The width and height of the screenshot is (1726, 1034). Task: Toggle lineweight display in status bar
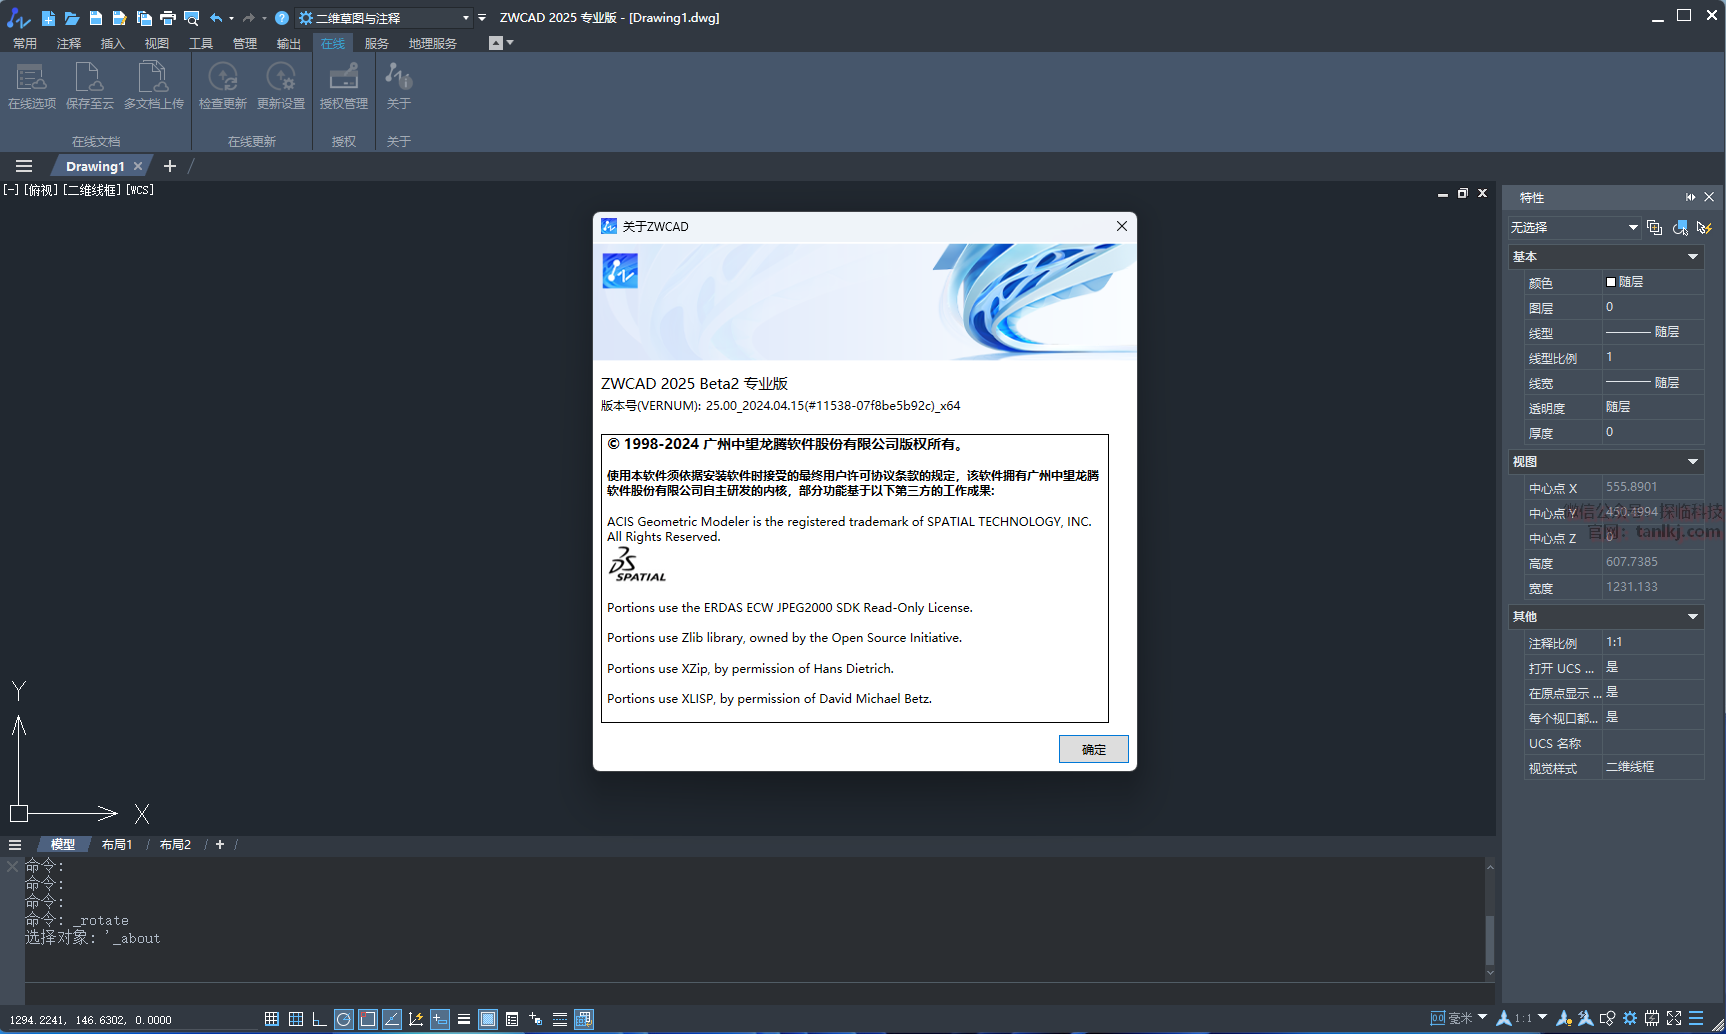pos(464,1019)
